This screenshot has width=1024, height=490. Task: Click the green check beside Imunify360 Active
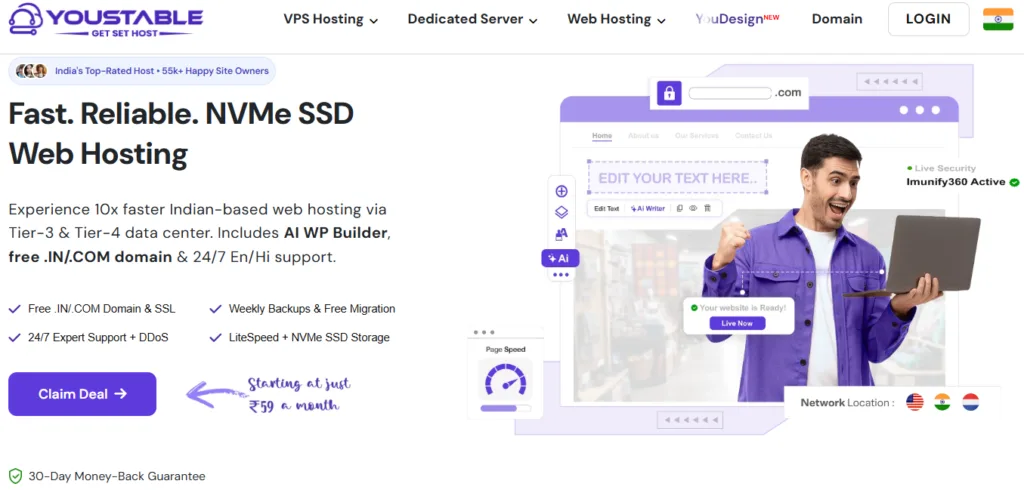(x=1014, y=182)
